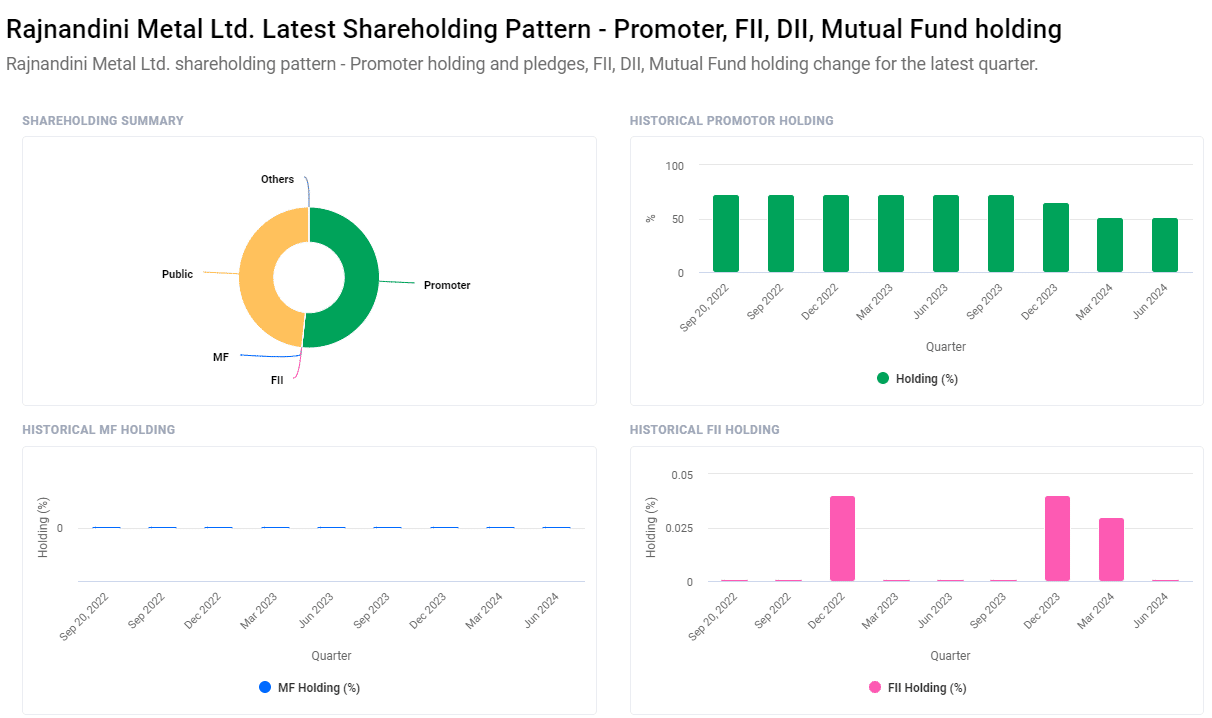Image resolution: width=1212 pixels, height=718 pixels.
Task: Click the Historical MF Holding heading
Action: click(x=99, y=430)
